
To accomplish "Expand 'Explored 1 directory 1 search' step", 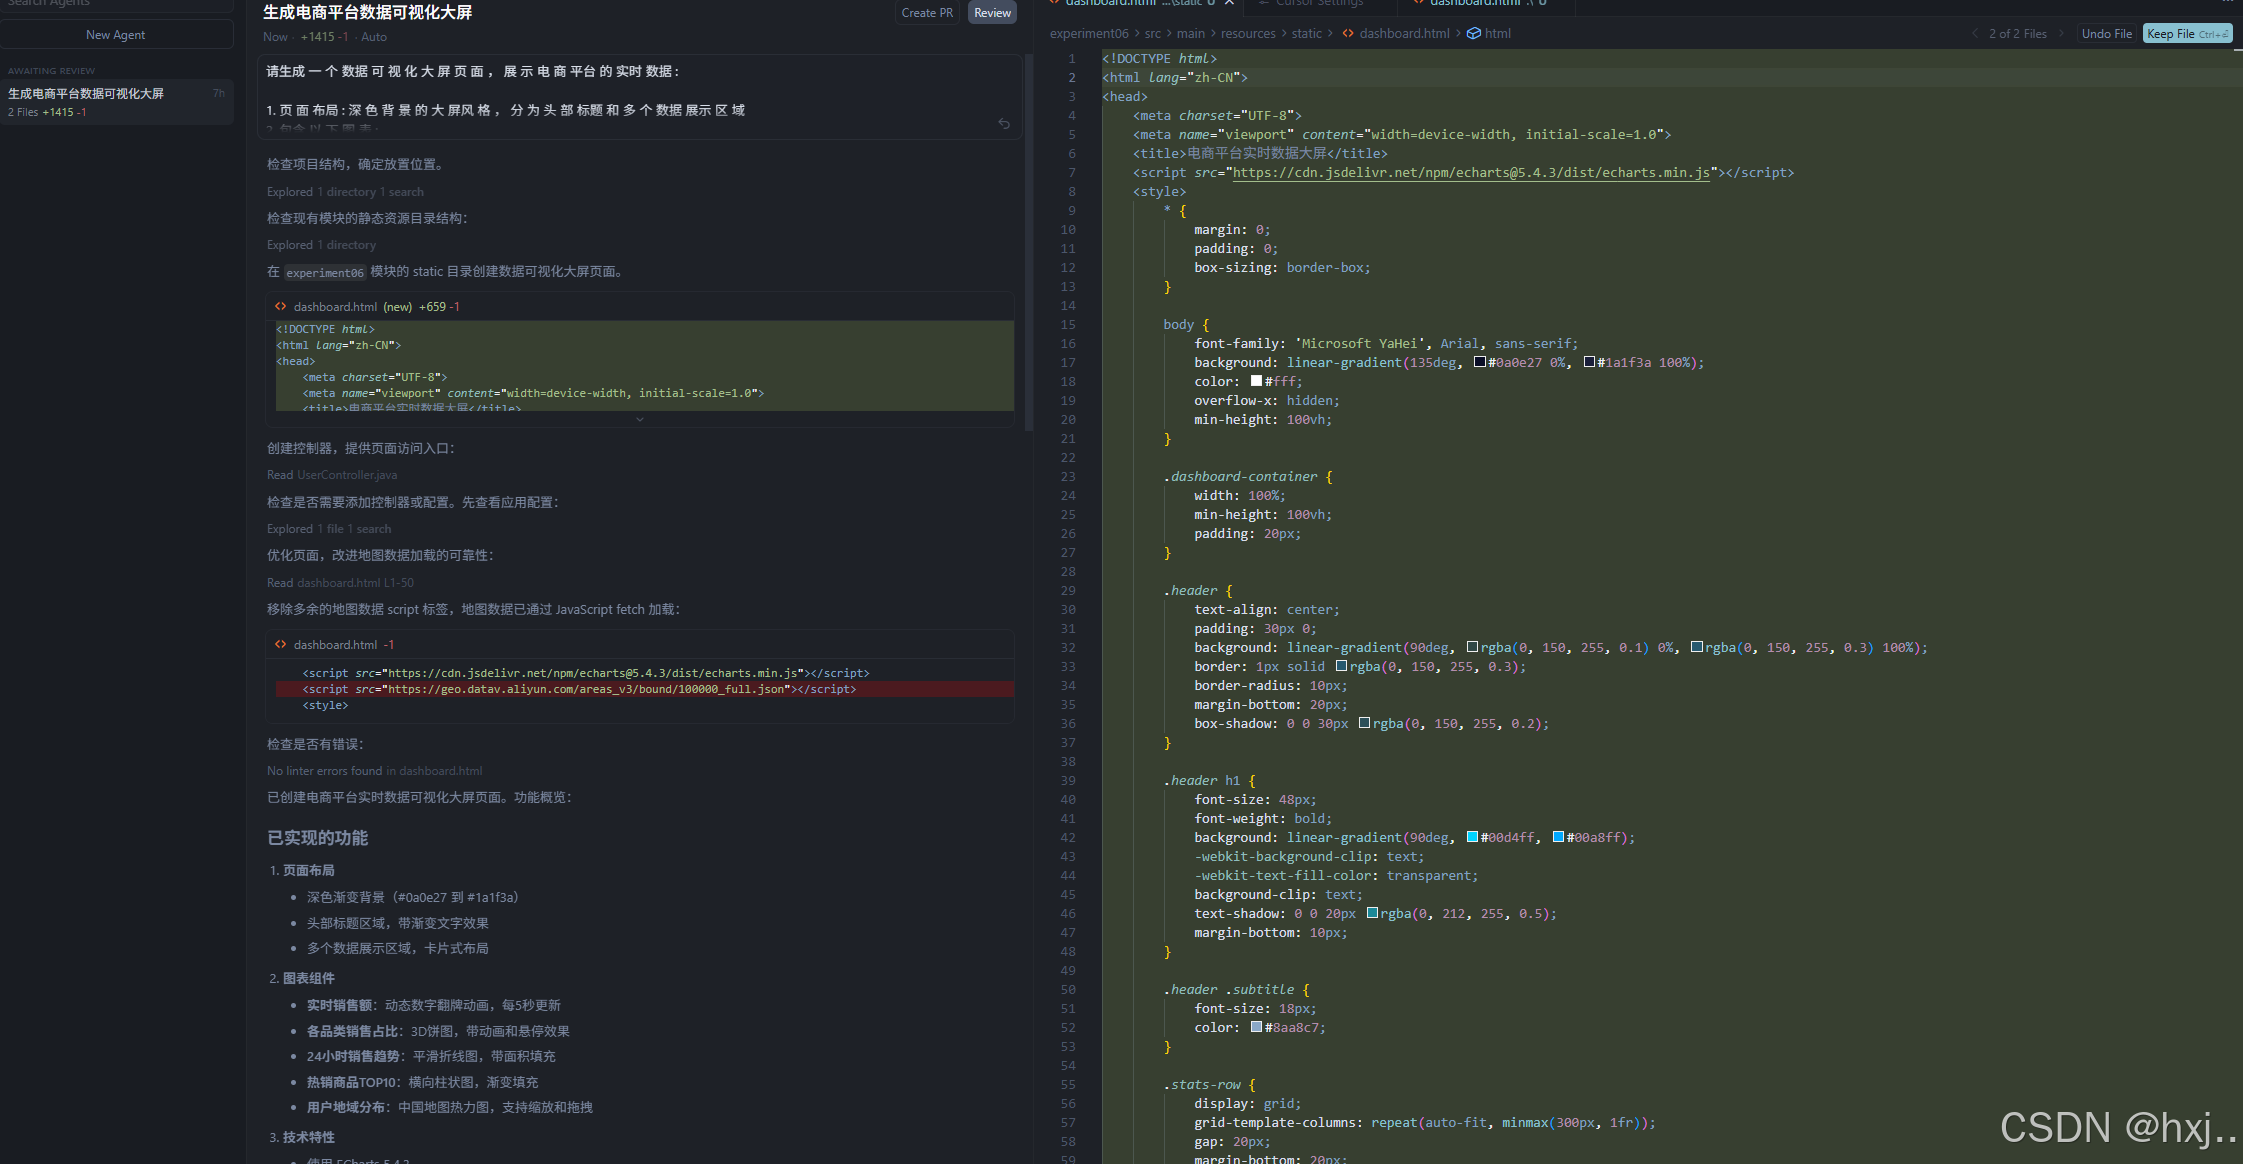I will coord(345,192).
